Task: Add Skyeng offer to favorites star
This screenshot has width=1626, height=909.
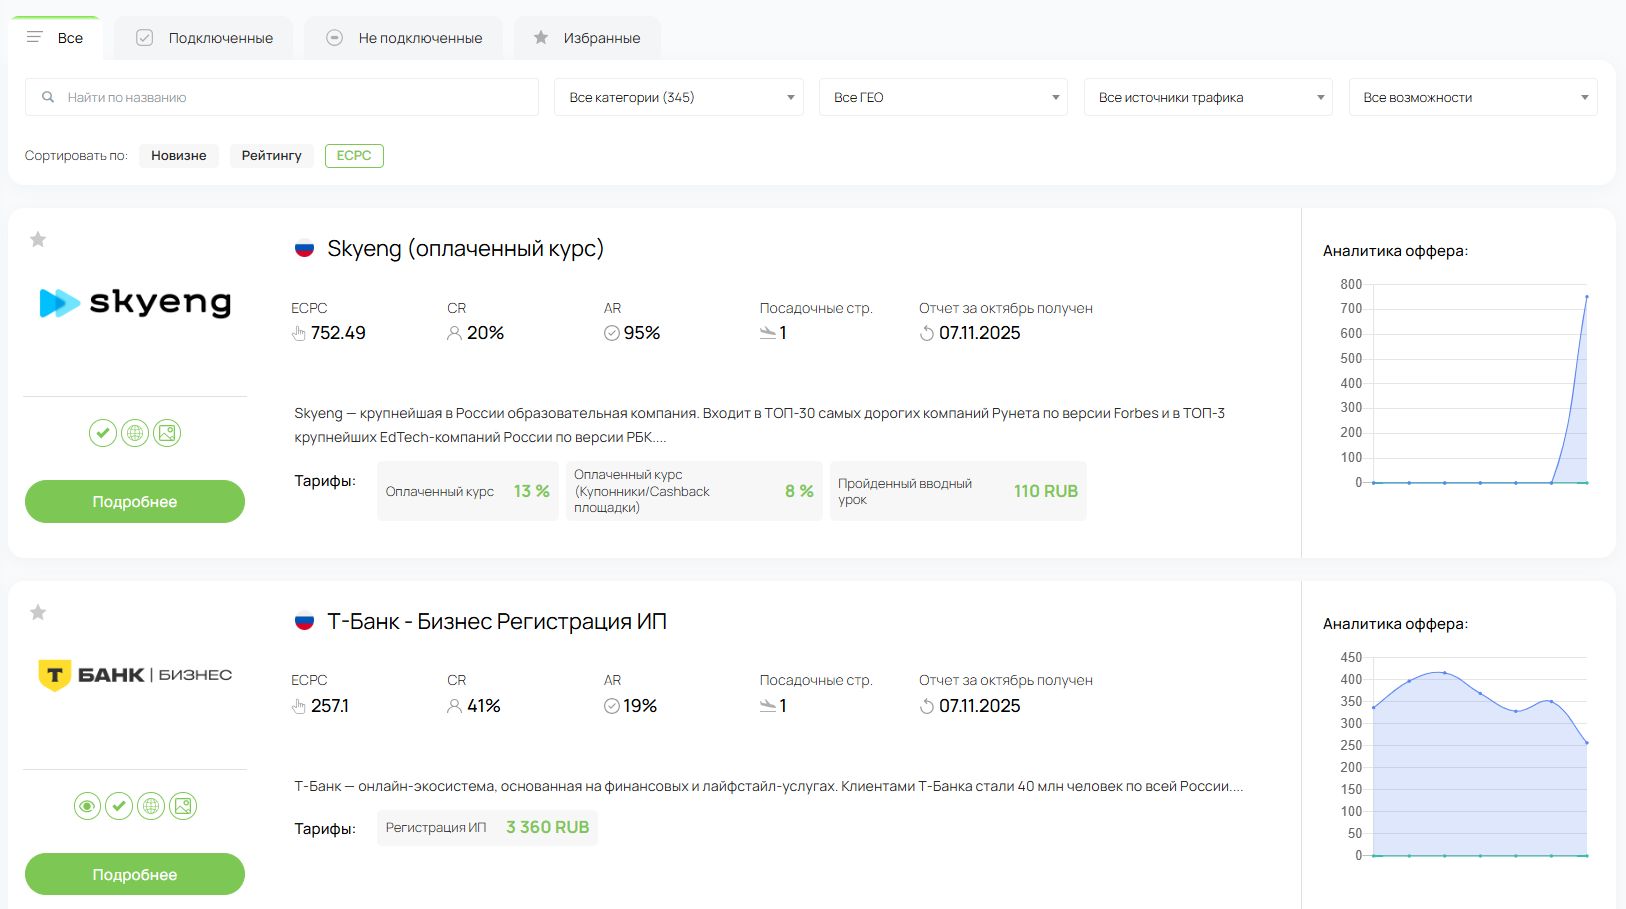Action: click(38, 239)
